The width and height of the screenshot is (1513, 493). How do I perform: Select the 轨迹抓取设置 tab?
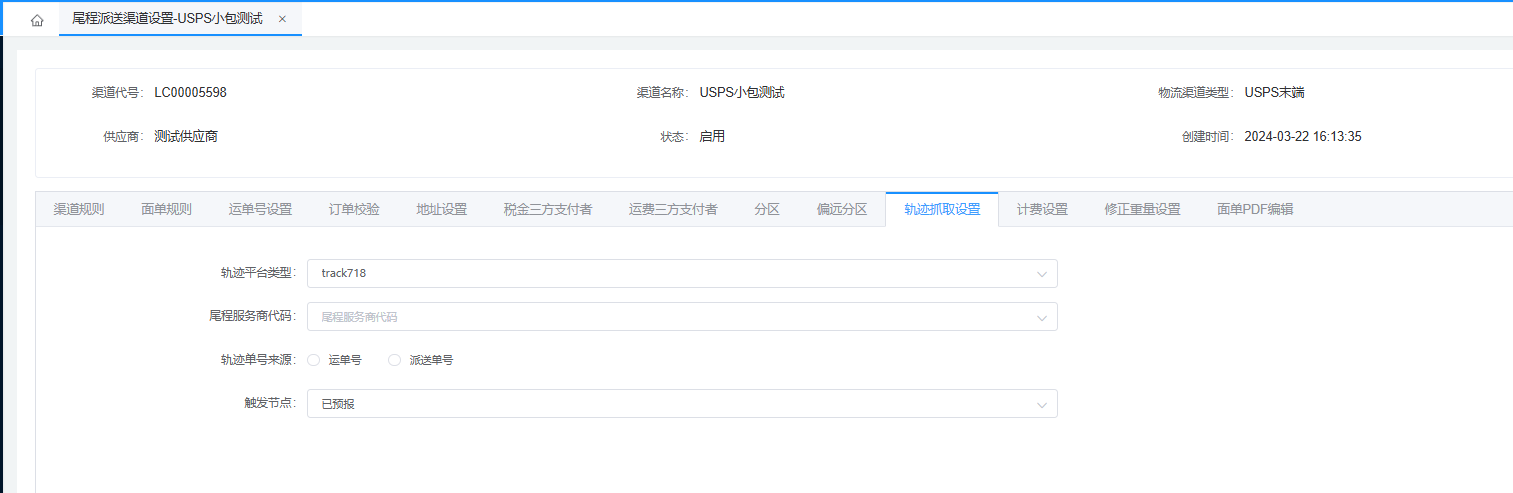pyautogui.click(x=942, y=209)
